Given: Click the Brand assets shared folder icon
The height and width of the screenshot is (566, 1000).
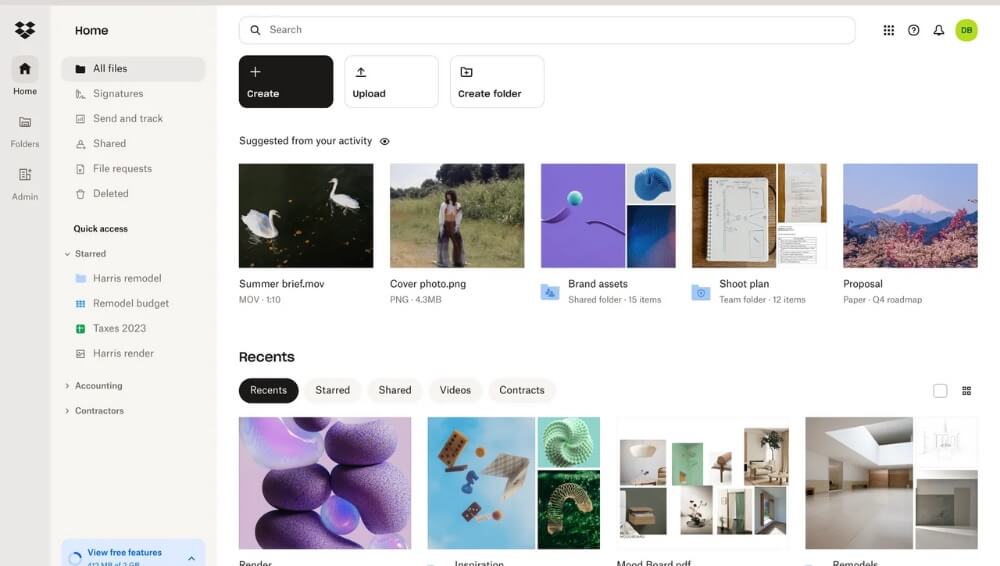Looking at the screenshot, I should 550,292.
